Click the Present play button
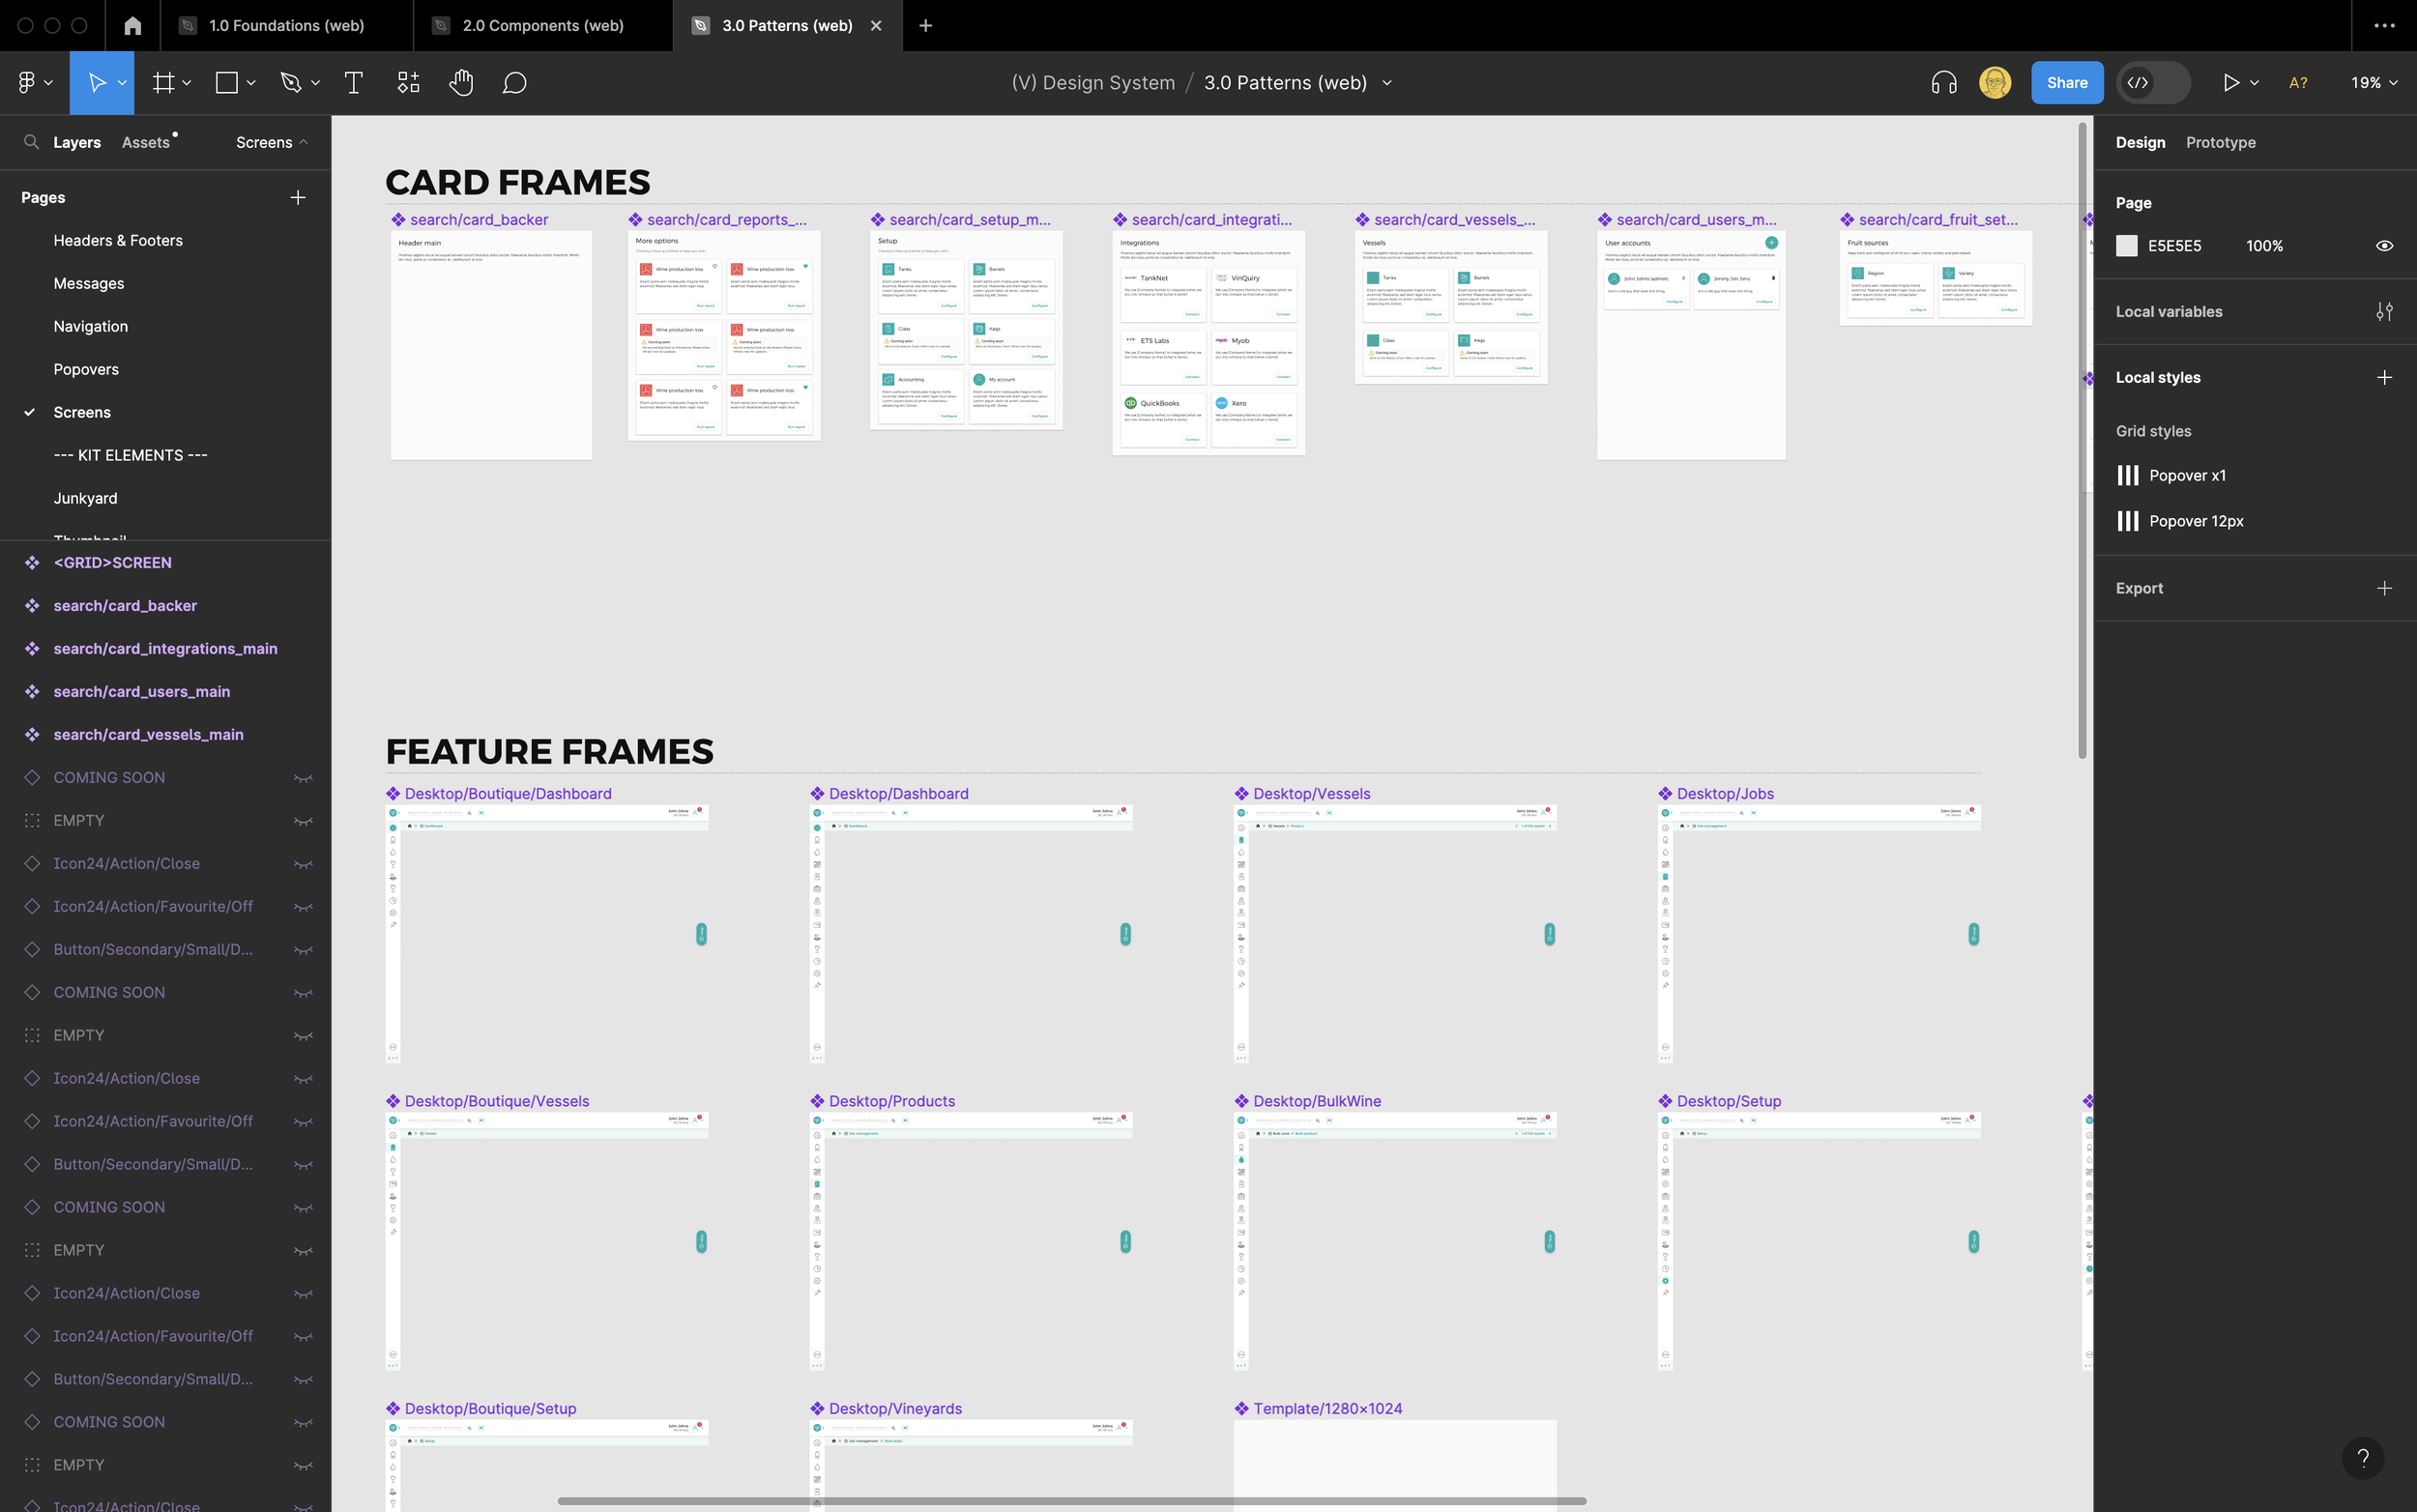This screenshot has height=1512, width=2417. [2230, 83]
